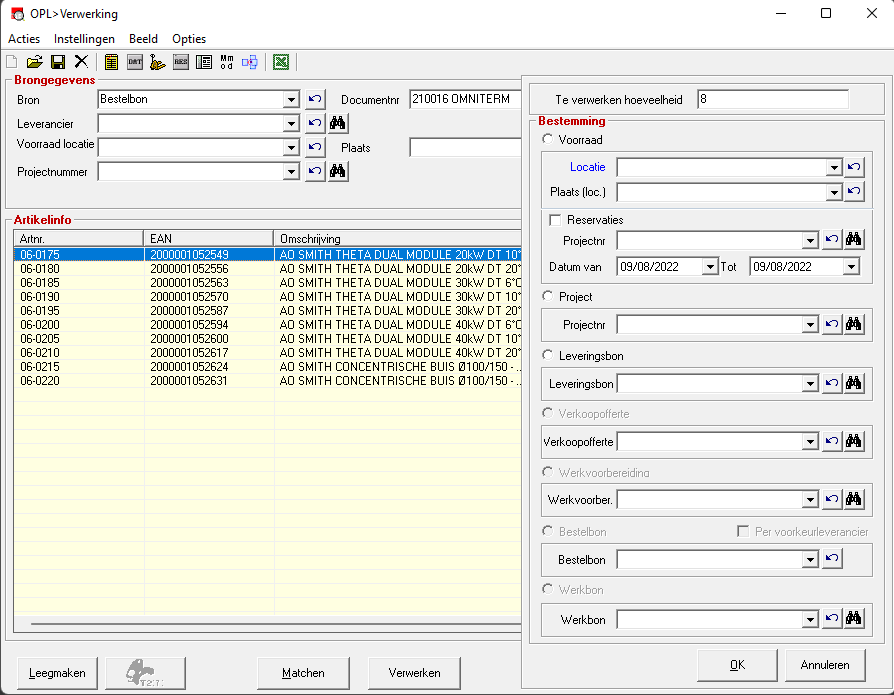This screenshot has height=695, width=894.
Task: Select the Werkvoorbereiding radio button
Action: tap(548, 472)
